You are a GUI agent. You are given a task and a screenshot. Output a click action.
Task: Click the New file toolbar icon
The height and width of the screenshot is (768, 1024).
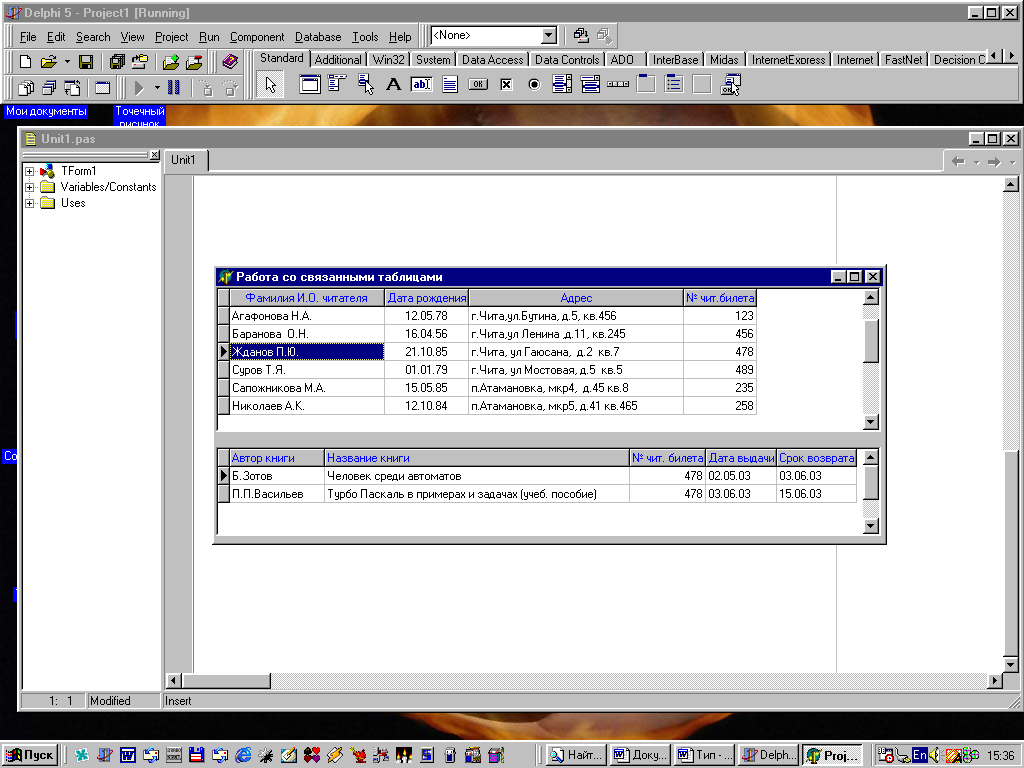[x=25, y=61]
